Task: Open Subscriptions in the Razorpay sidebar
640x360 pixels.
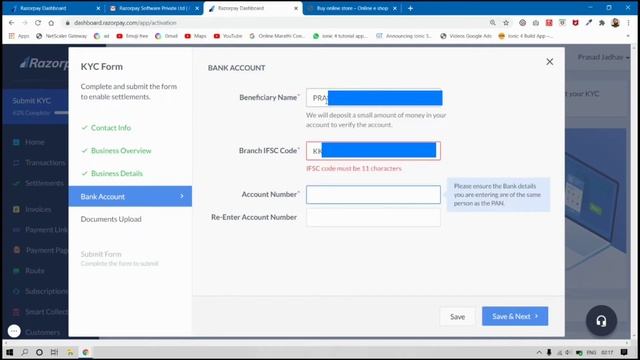Action: (x=46, y=291)
